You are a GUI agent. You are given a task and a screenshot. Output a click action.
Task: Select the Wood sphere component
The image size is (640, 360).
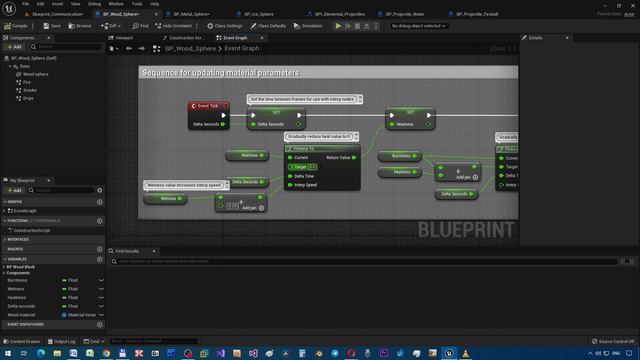tap(35, 74)
